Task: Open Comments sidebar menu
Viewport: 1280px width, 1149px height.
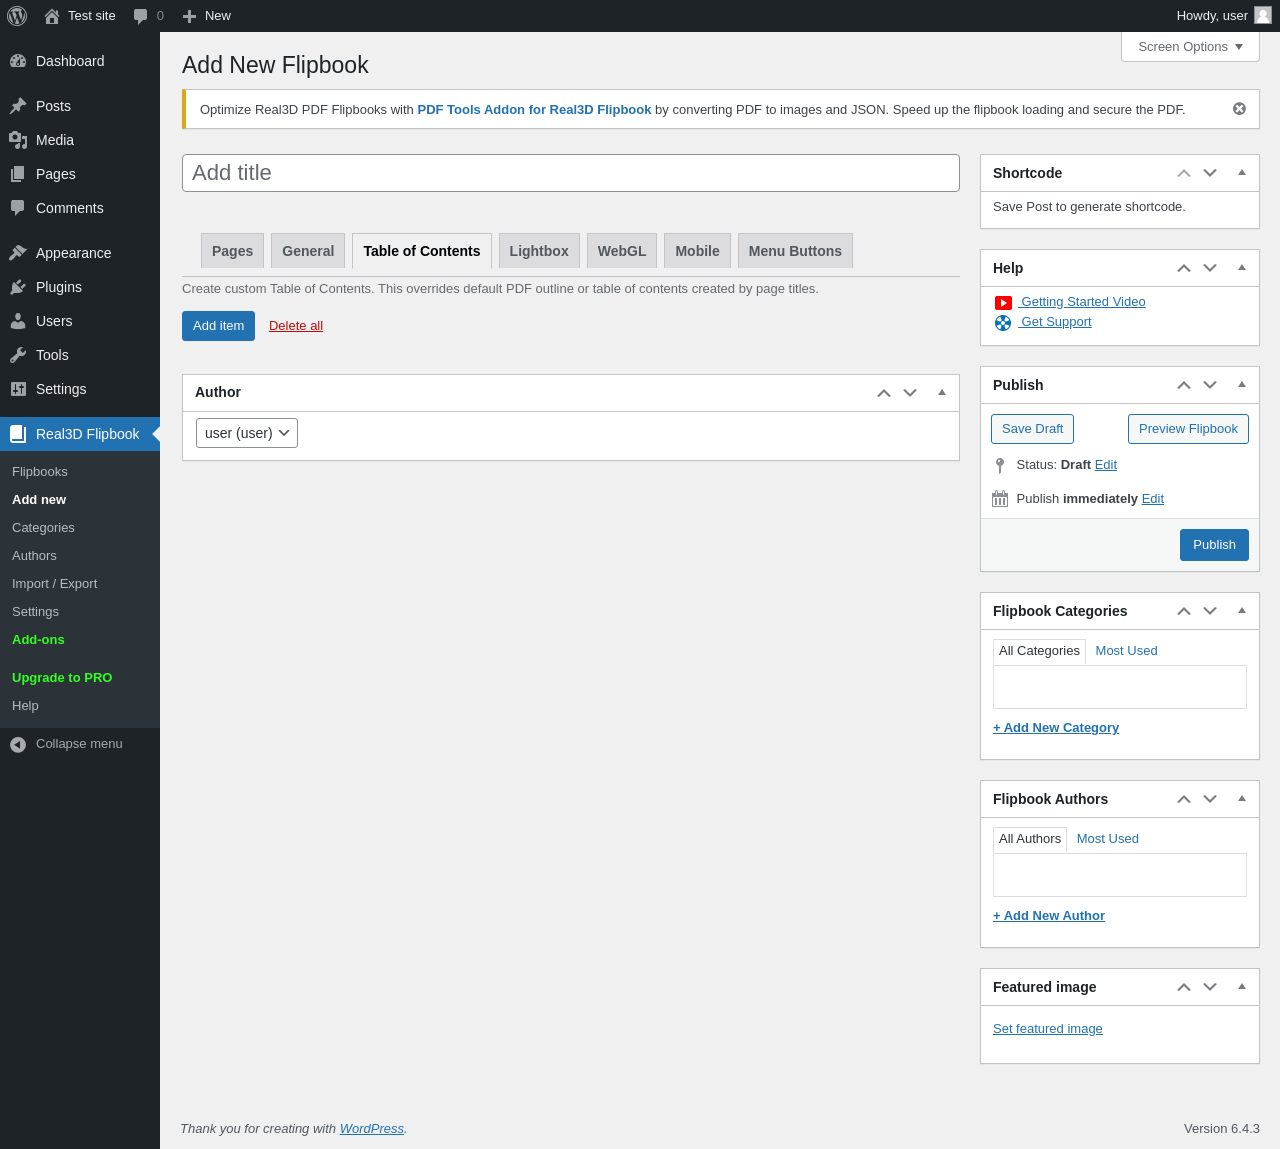Action: 80,208
